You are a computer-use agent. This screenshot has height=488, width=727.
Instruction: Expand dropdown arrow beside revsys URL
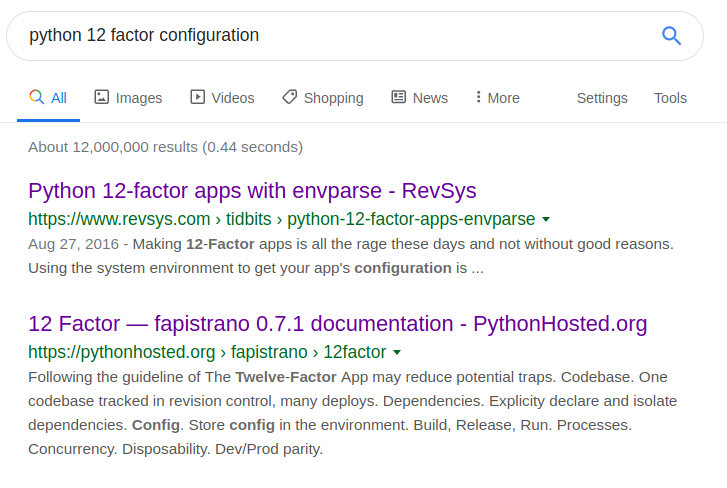(546, 219)
